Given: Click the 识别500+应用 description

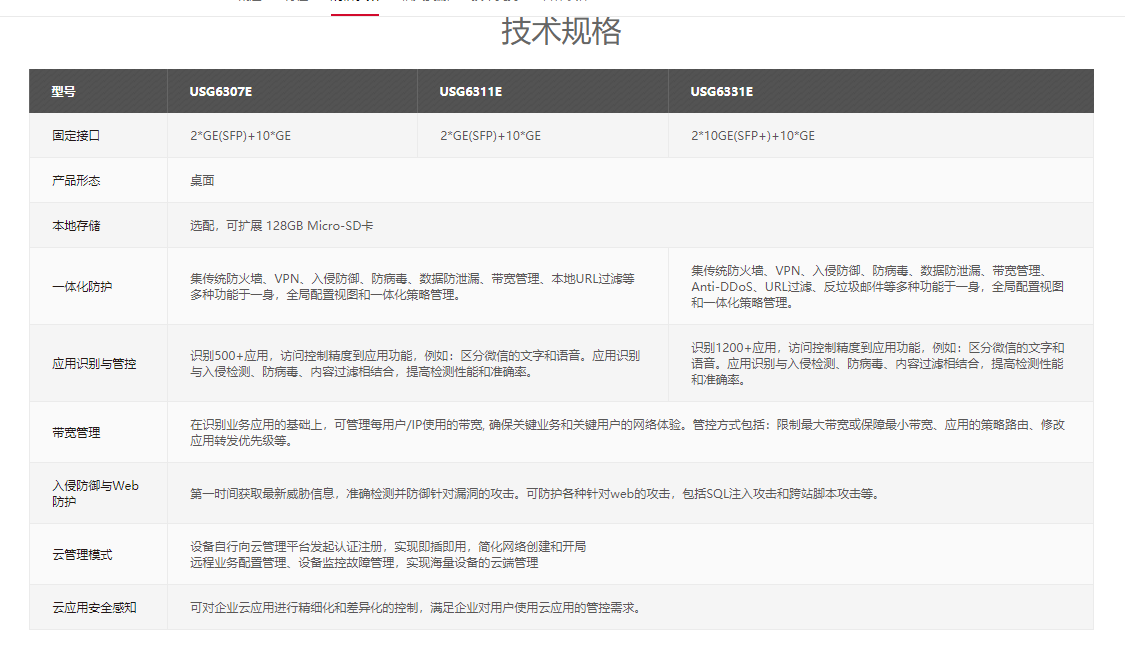Looking at the screenshot, I should pyautogui.click(x=415, y=364).
